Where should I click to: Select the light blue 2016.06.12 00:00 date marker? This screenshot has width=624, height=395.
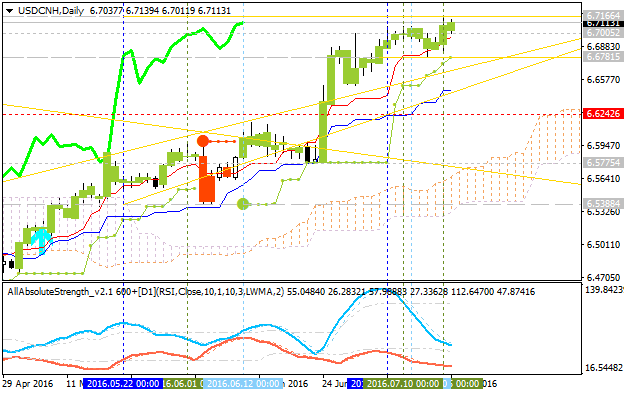244,384
